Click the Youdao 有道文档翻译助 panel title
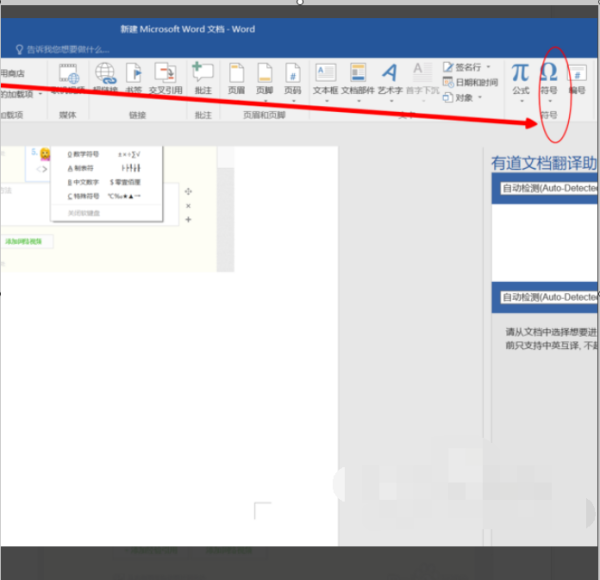The height and width of the screenshot is (580, 600). pyautogui.click(x=544, y=163)
